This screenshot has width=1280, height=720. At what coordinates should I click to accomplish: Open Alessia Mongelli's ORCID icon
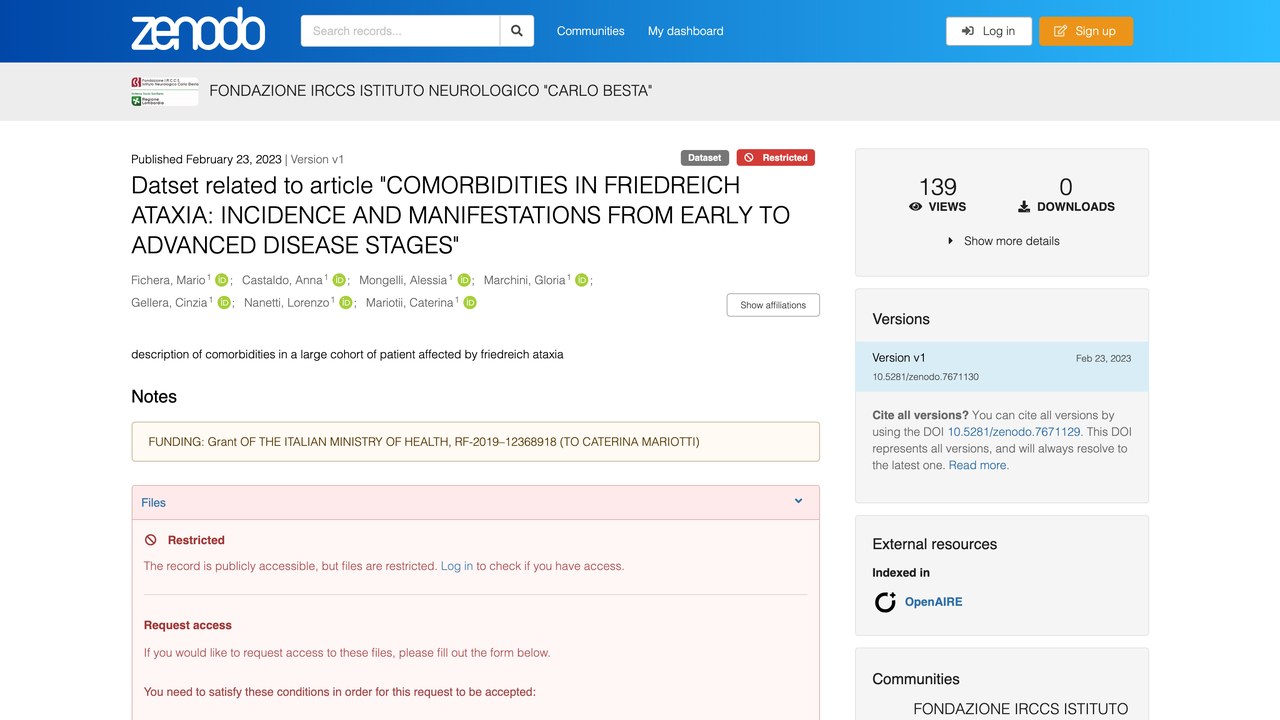[464, 280]
